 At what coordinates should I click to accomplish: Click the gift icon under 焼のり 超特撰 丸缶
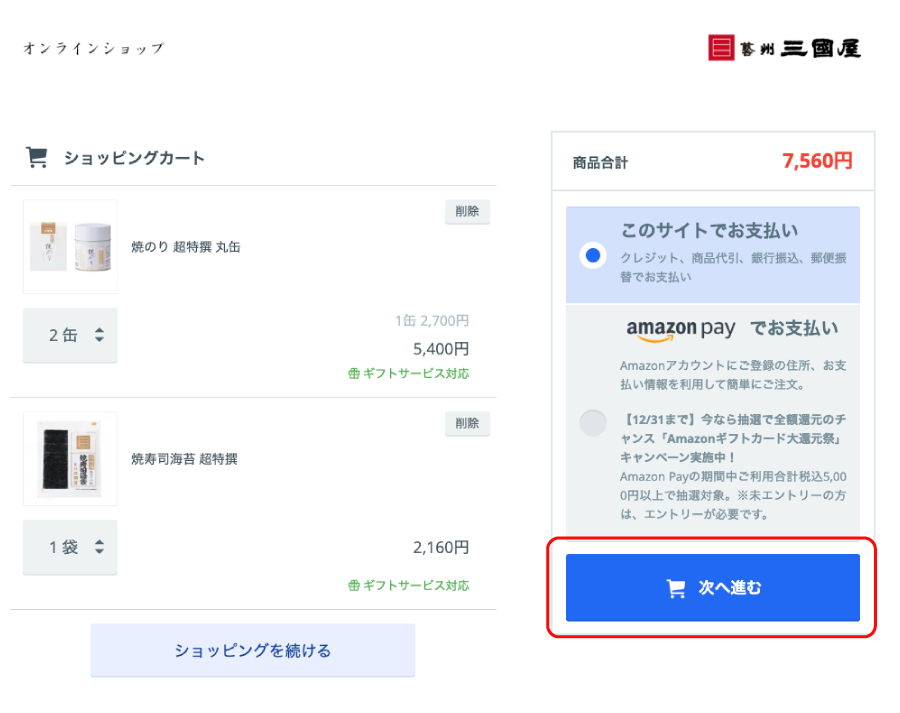353,373
